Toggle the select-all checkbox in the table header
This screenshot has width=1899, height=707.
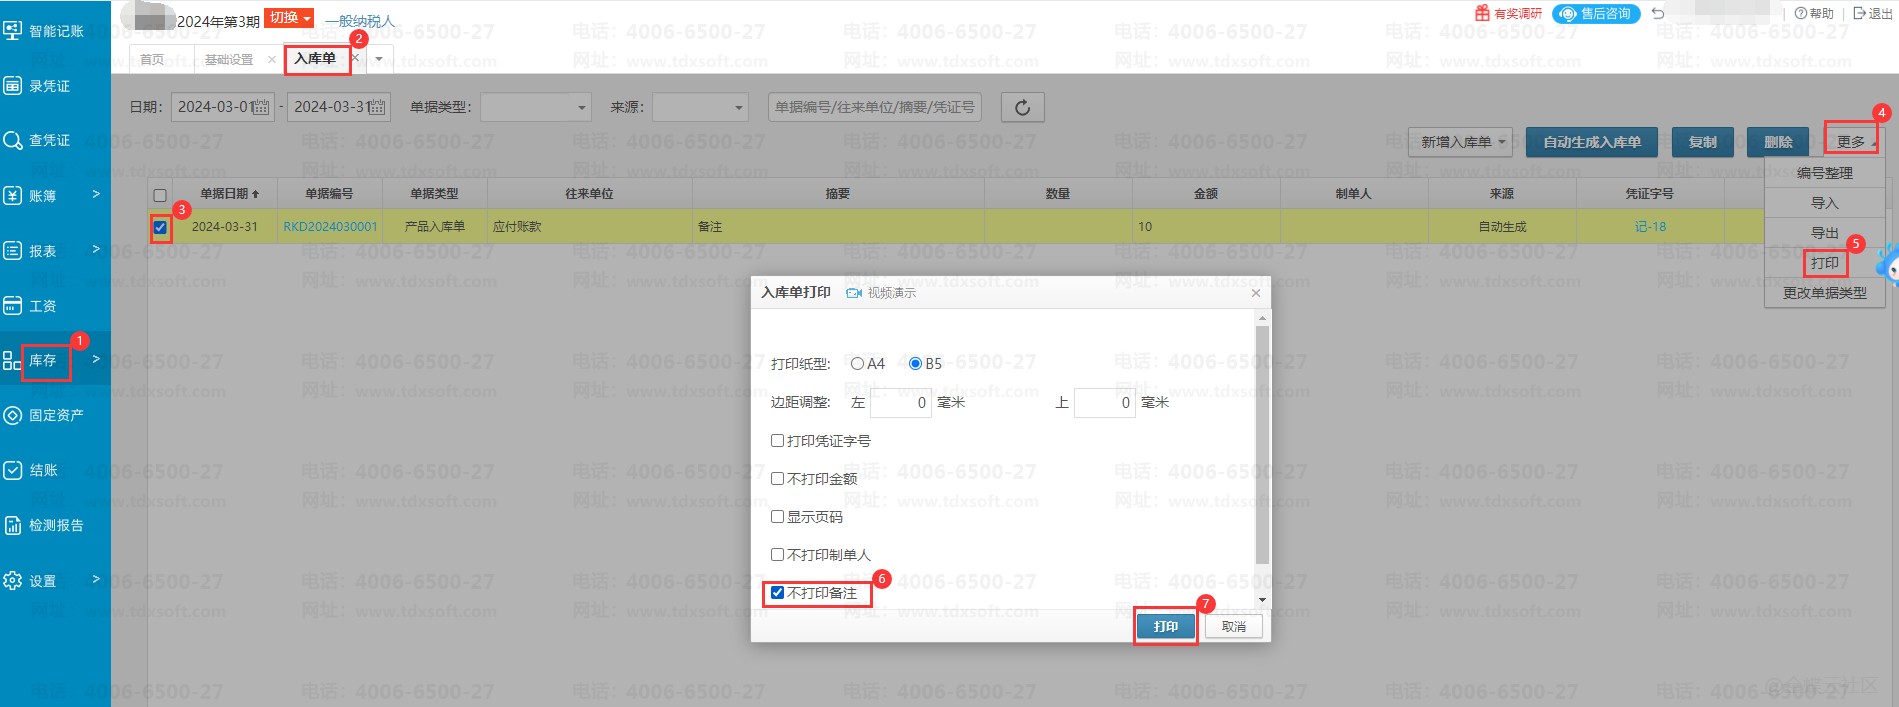(x=160, y=195)
